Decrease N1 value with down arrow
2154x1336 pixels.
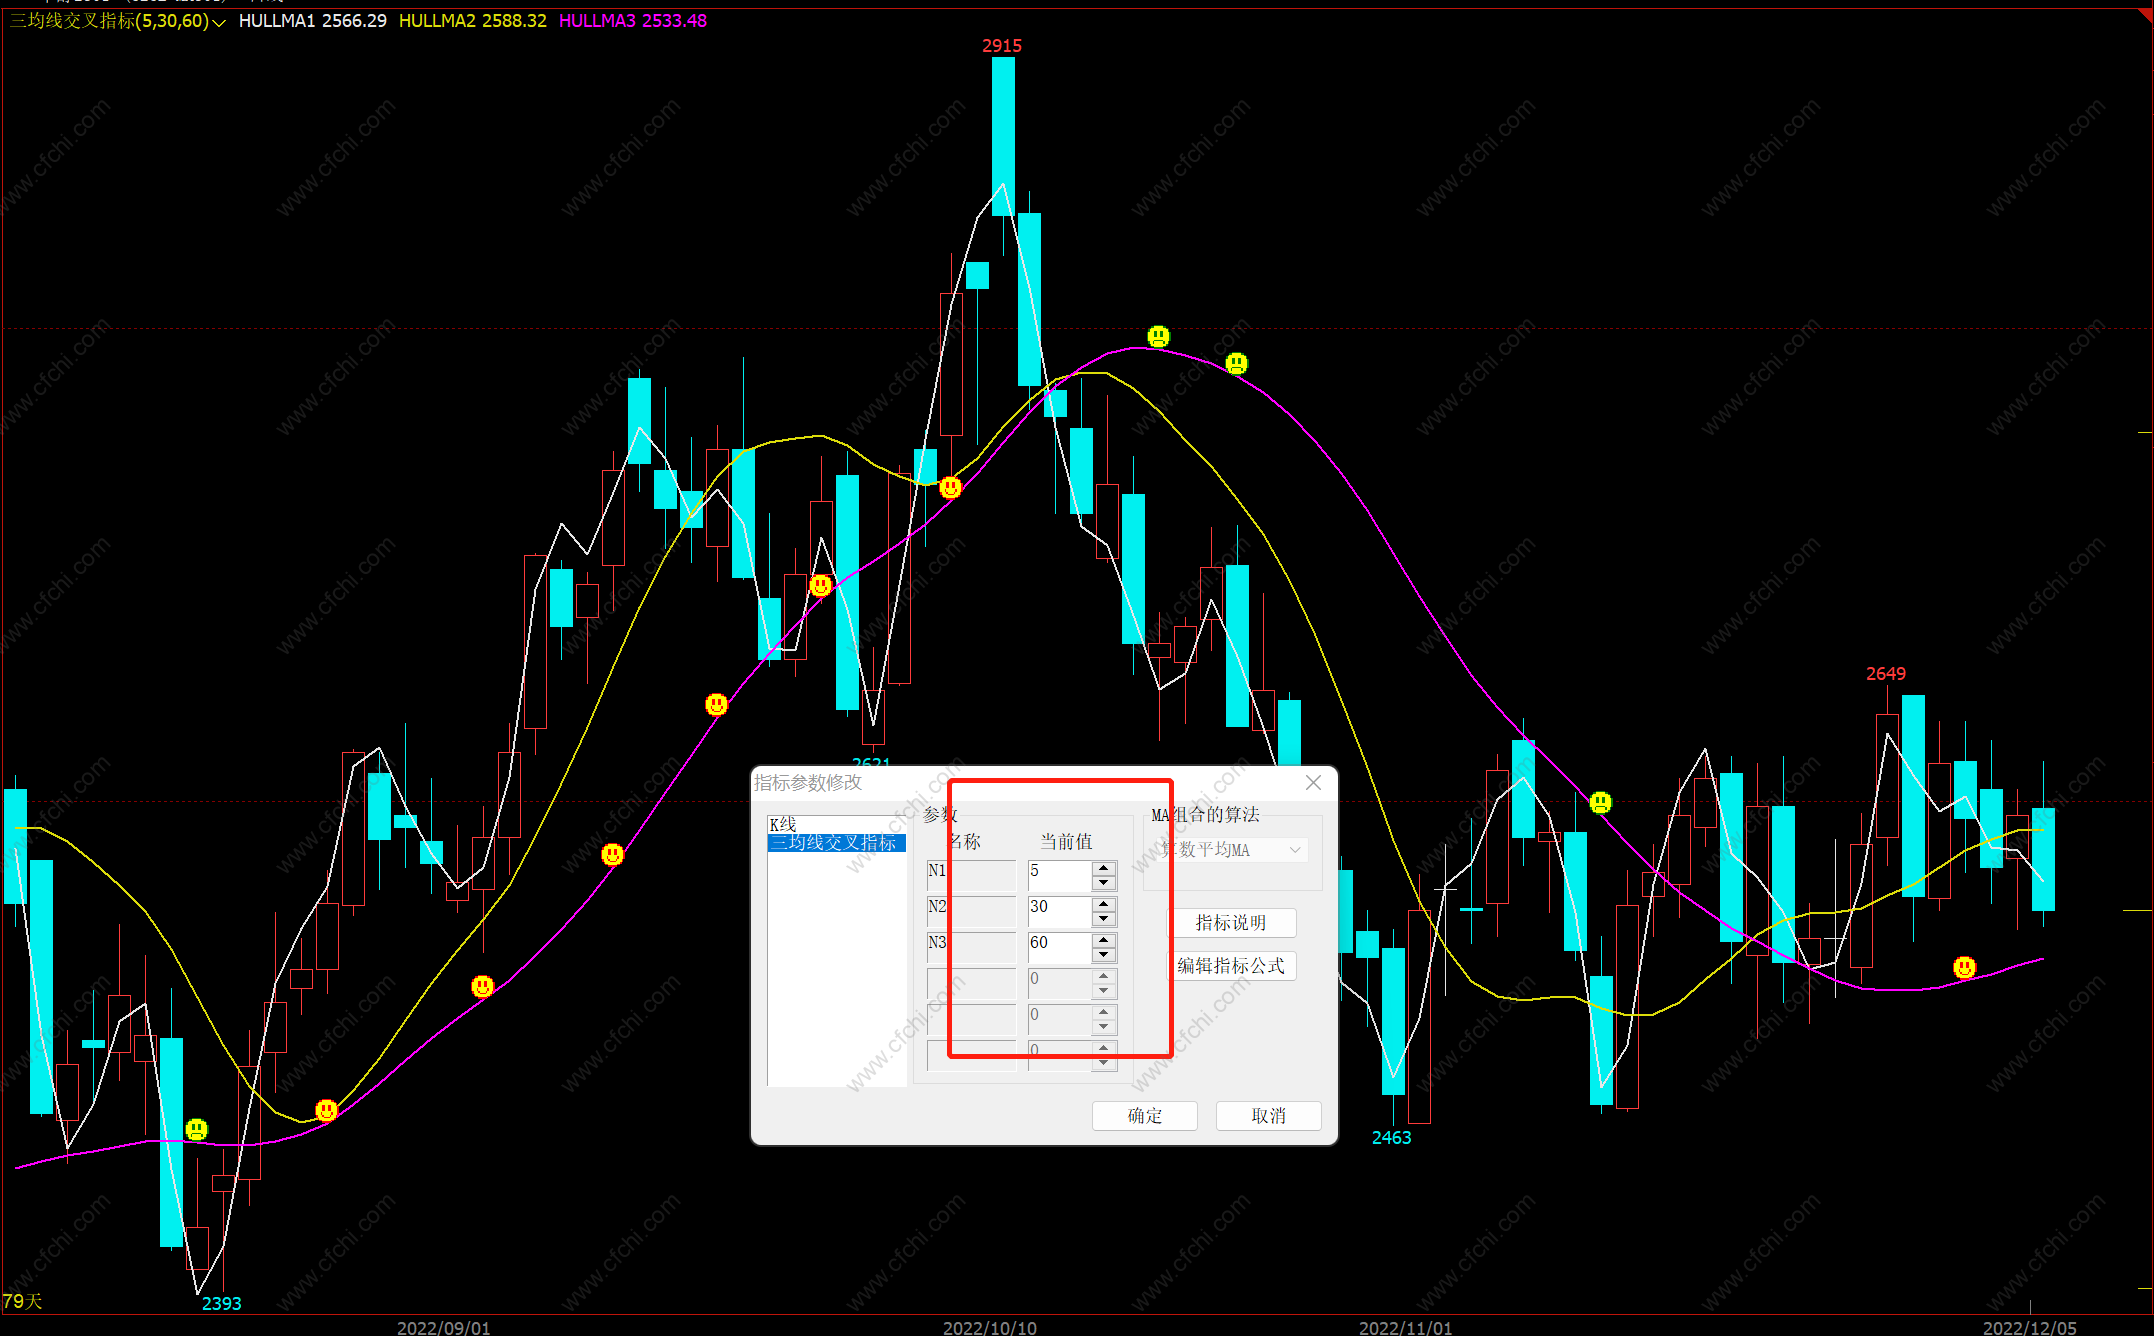(1104, 883)
